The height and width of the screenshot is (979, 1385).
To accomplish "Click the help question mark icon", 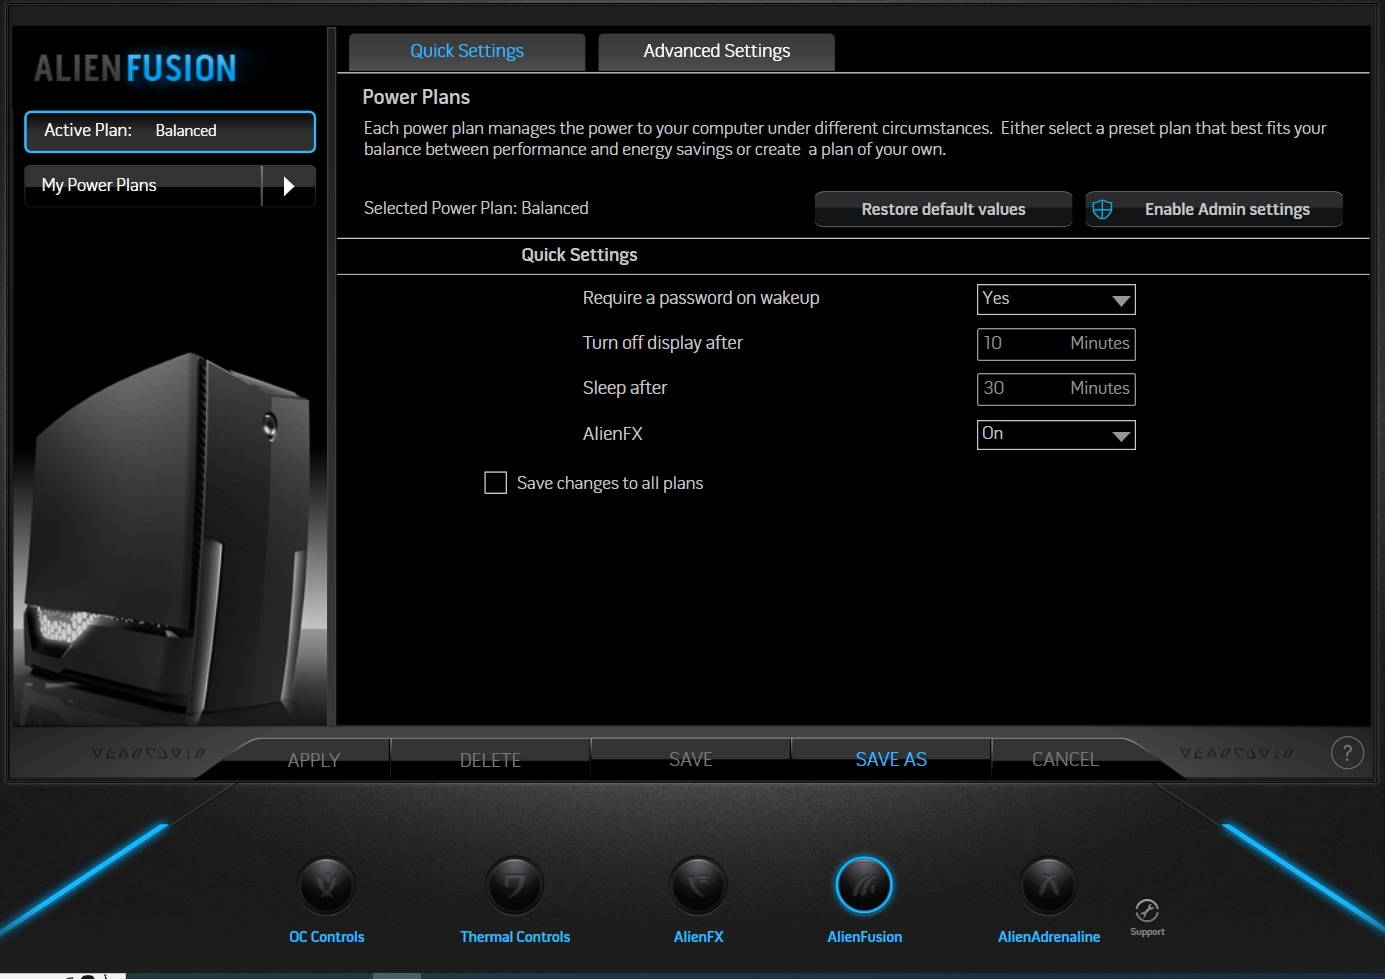I will pyautogui.click(x=1347, y=753).
